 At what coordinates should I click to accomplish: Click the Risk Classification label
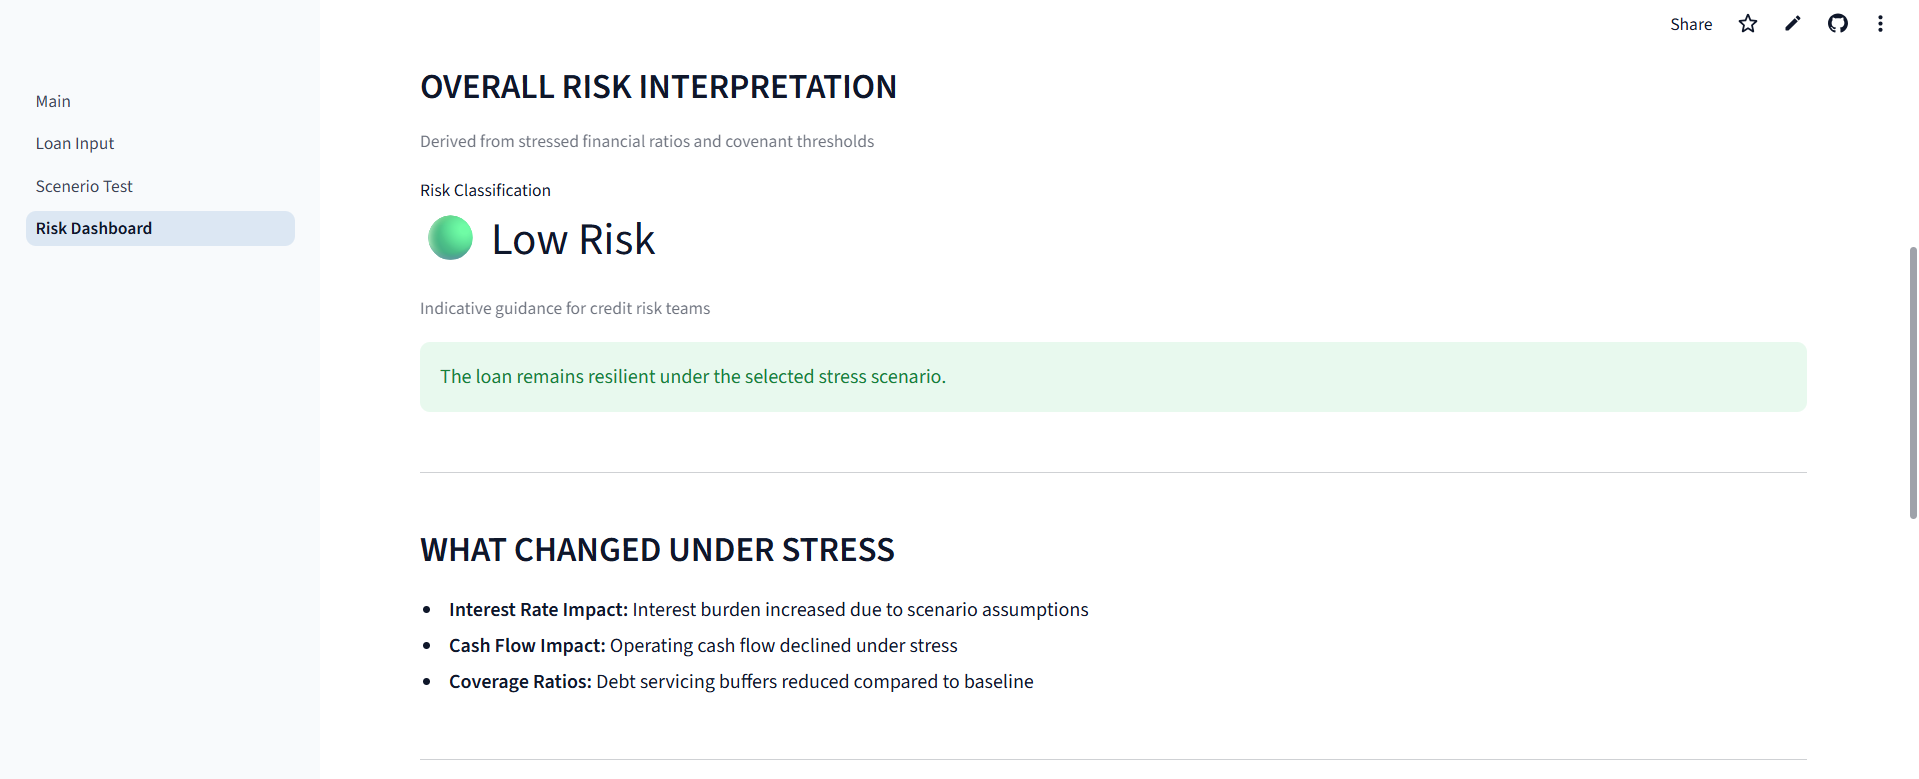[x=485, y=190]
